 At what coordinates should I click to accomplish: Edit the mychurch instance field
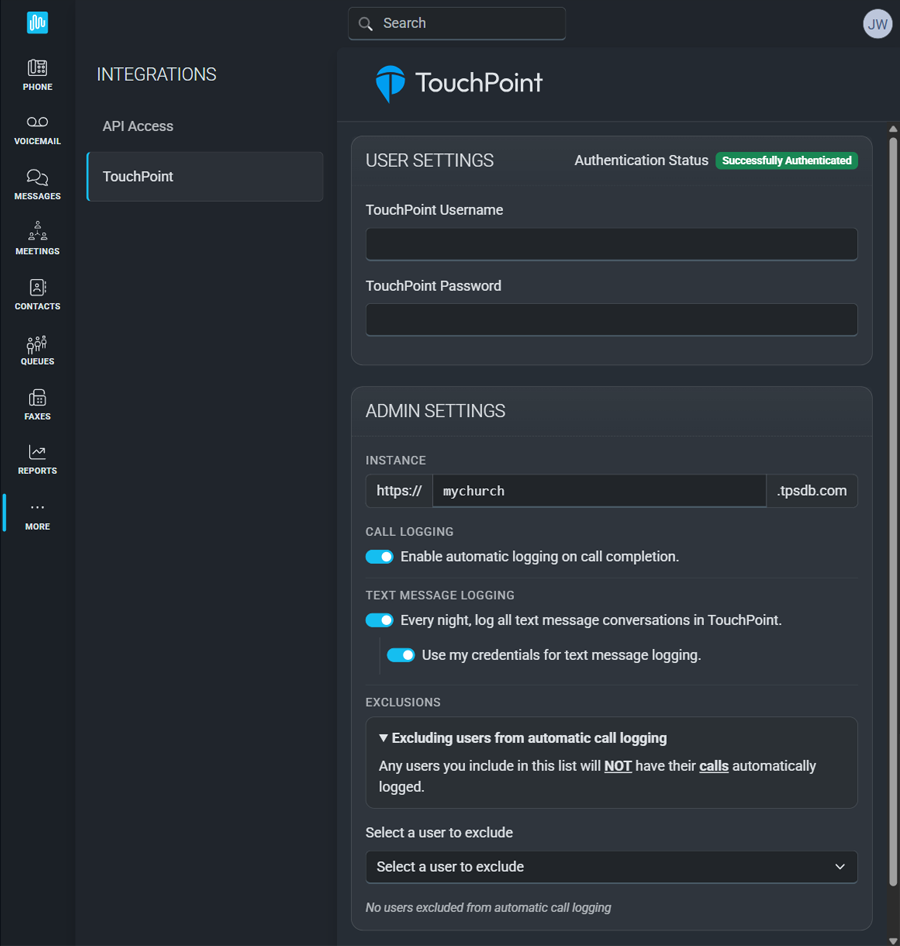point(599,491)
